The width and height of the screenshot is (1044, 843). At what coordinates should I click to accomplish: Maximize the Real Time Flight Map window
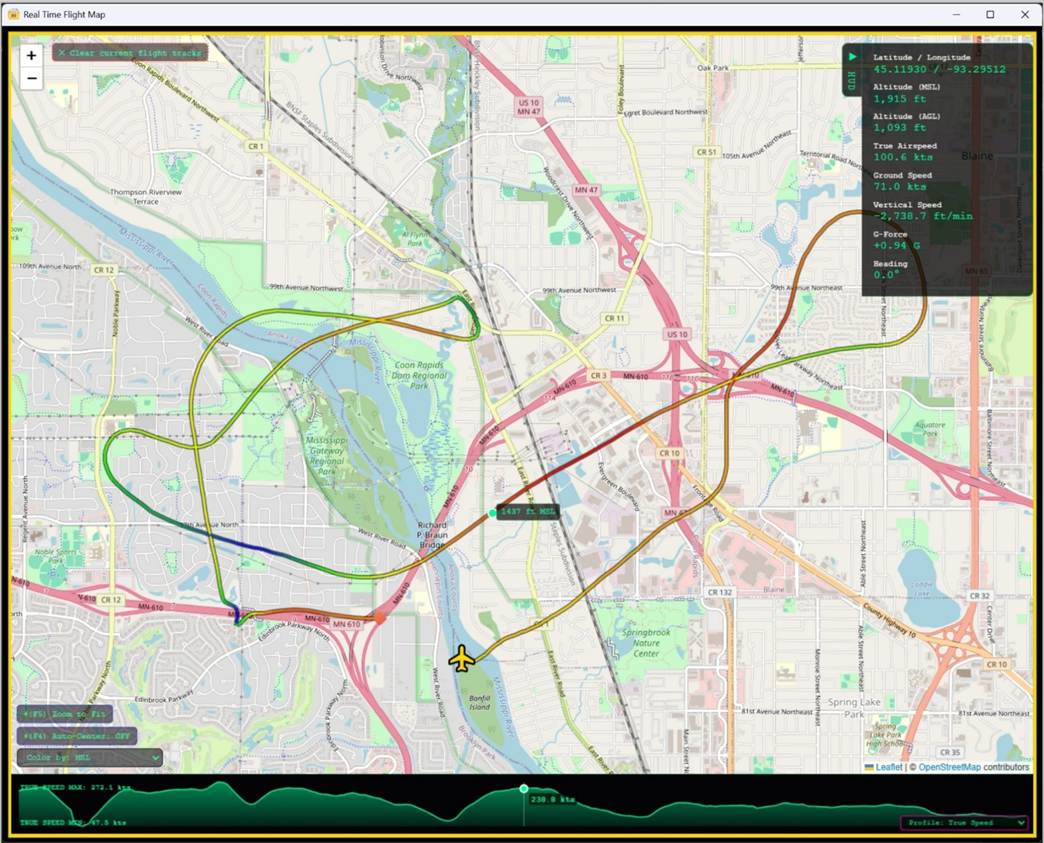[x=990, y=14]
